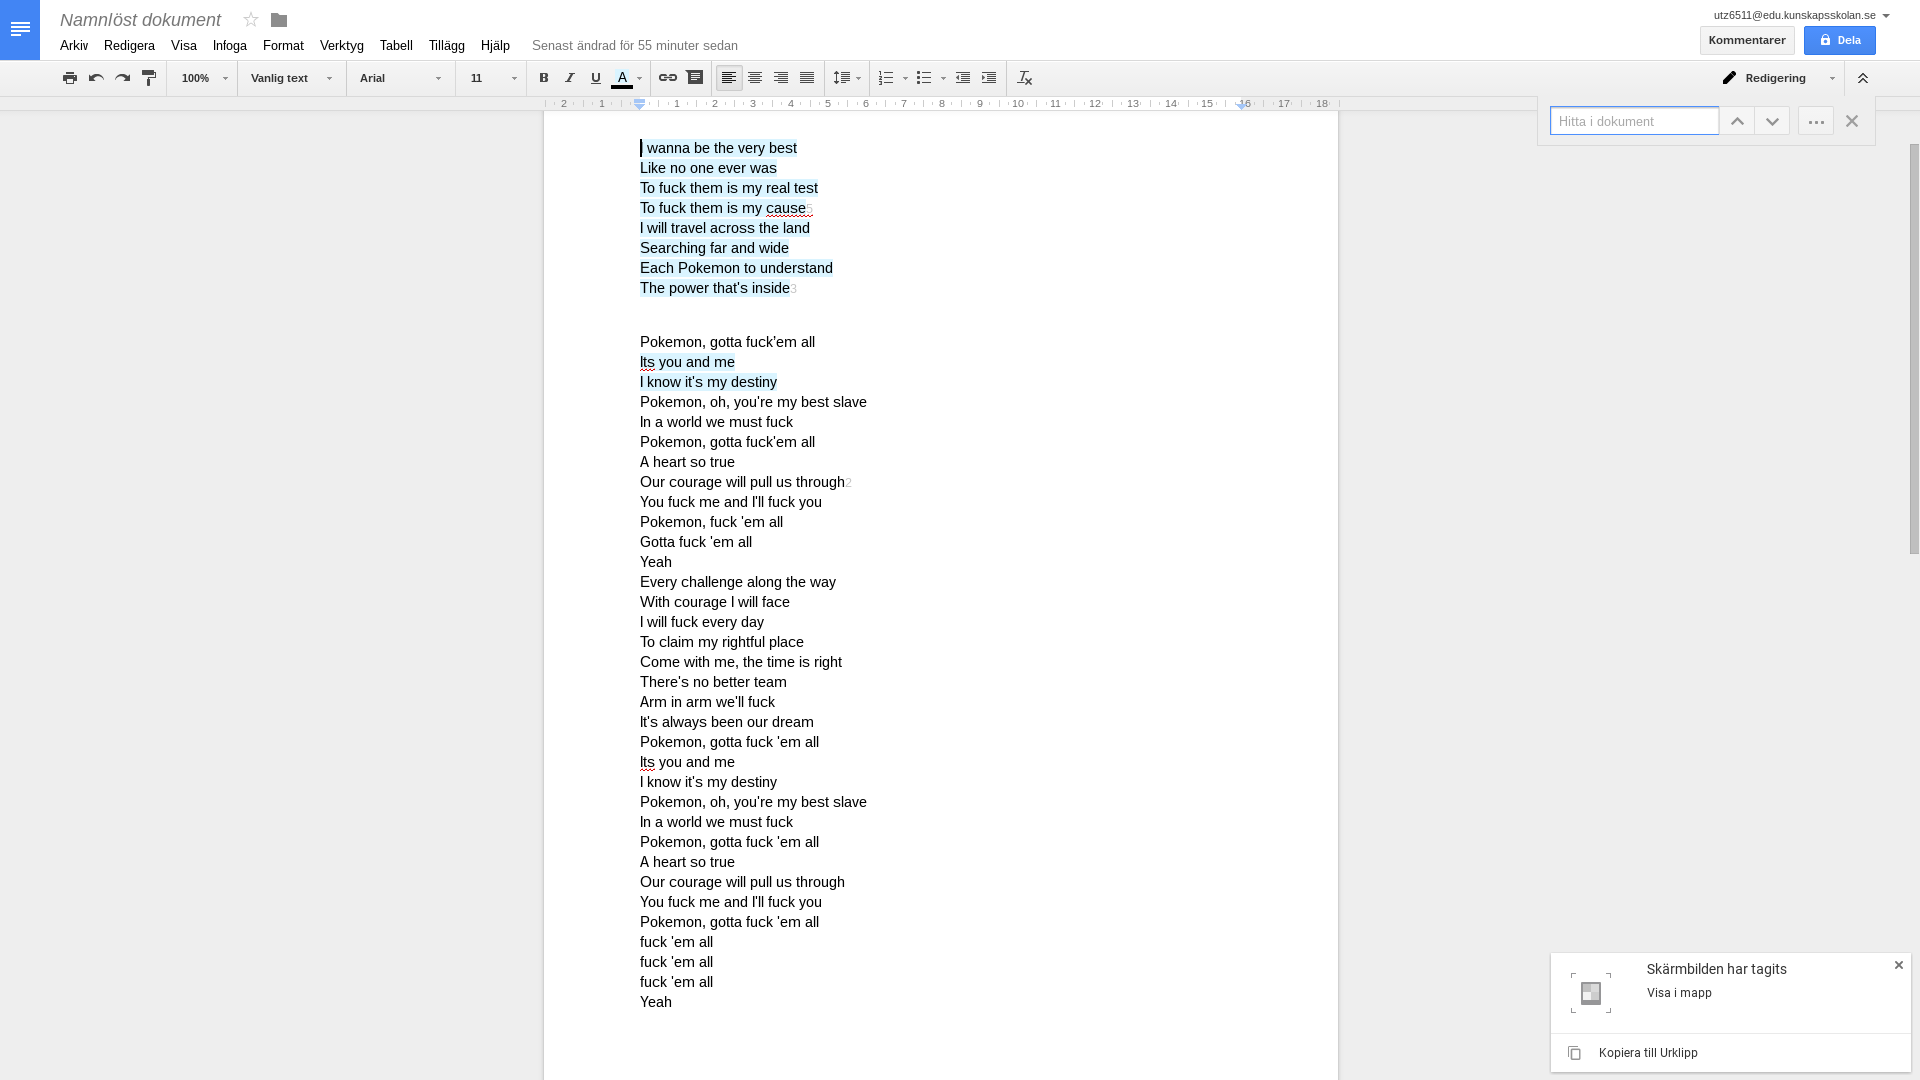Apply a bulleted list
The width and height of the screenshot is (1920, 1080).
click(924, 78)
